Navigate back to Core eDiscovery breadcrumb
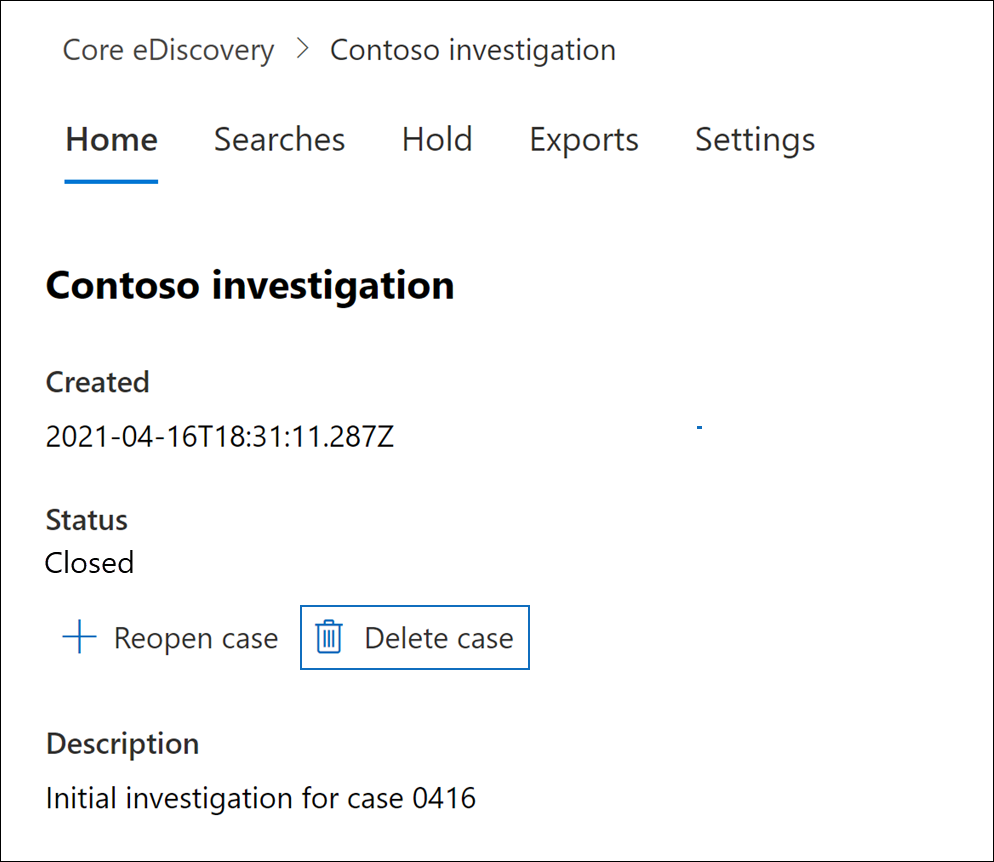Viewport: 994px width, 862px height. click(x=169, y=50)
